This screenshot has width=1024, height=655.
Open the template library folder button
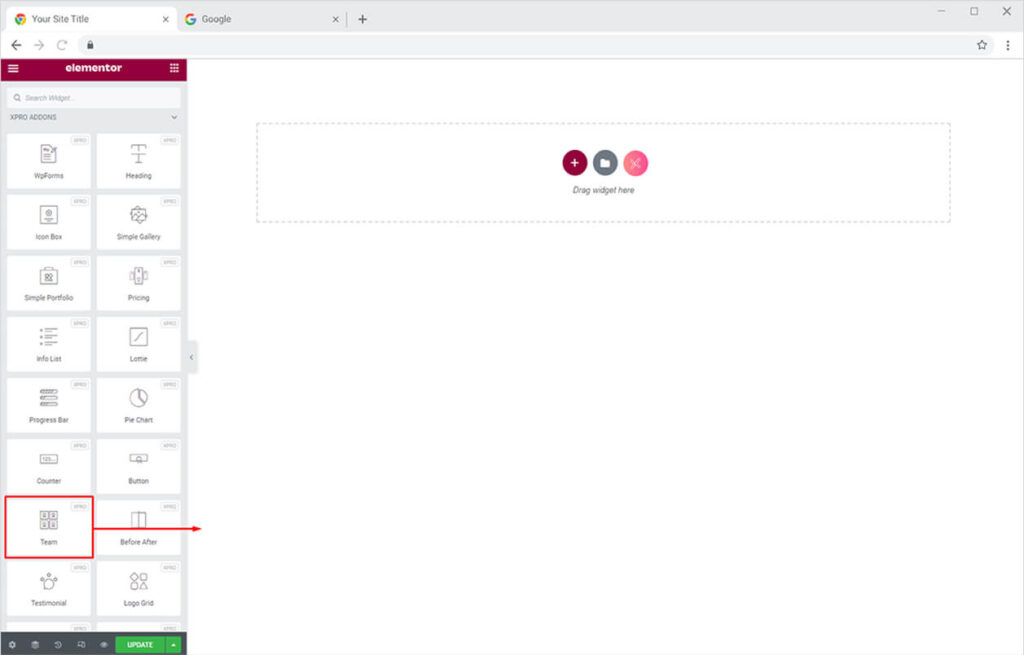pos(605,163)
